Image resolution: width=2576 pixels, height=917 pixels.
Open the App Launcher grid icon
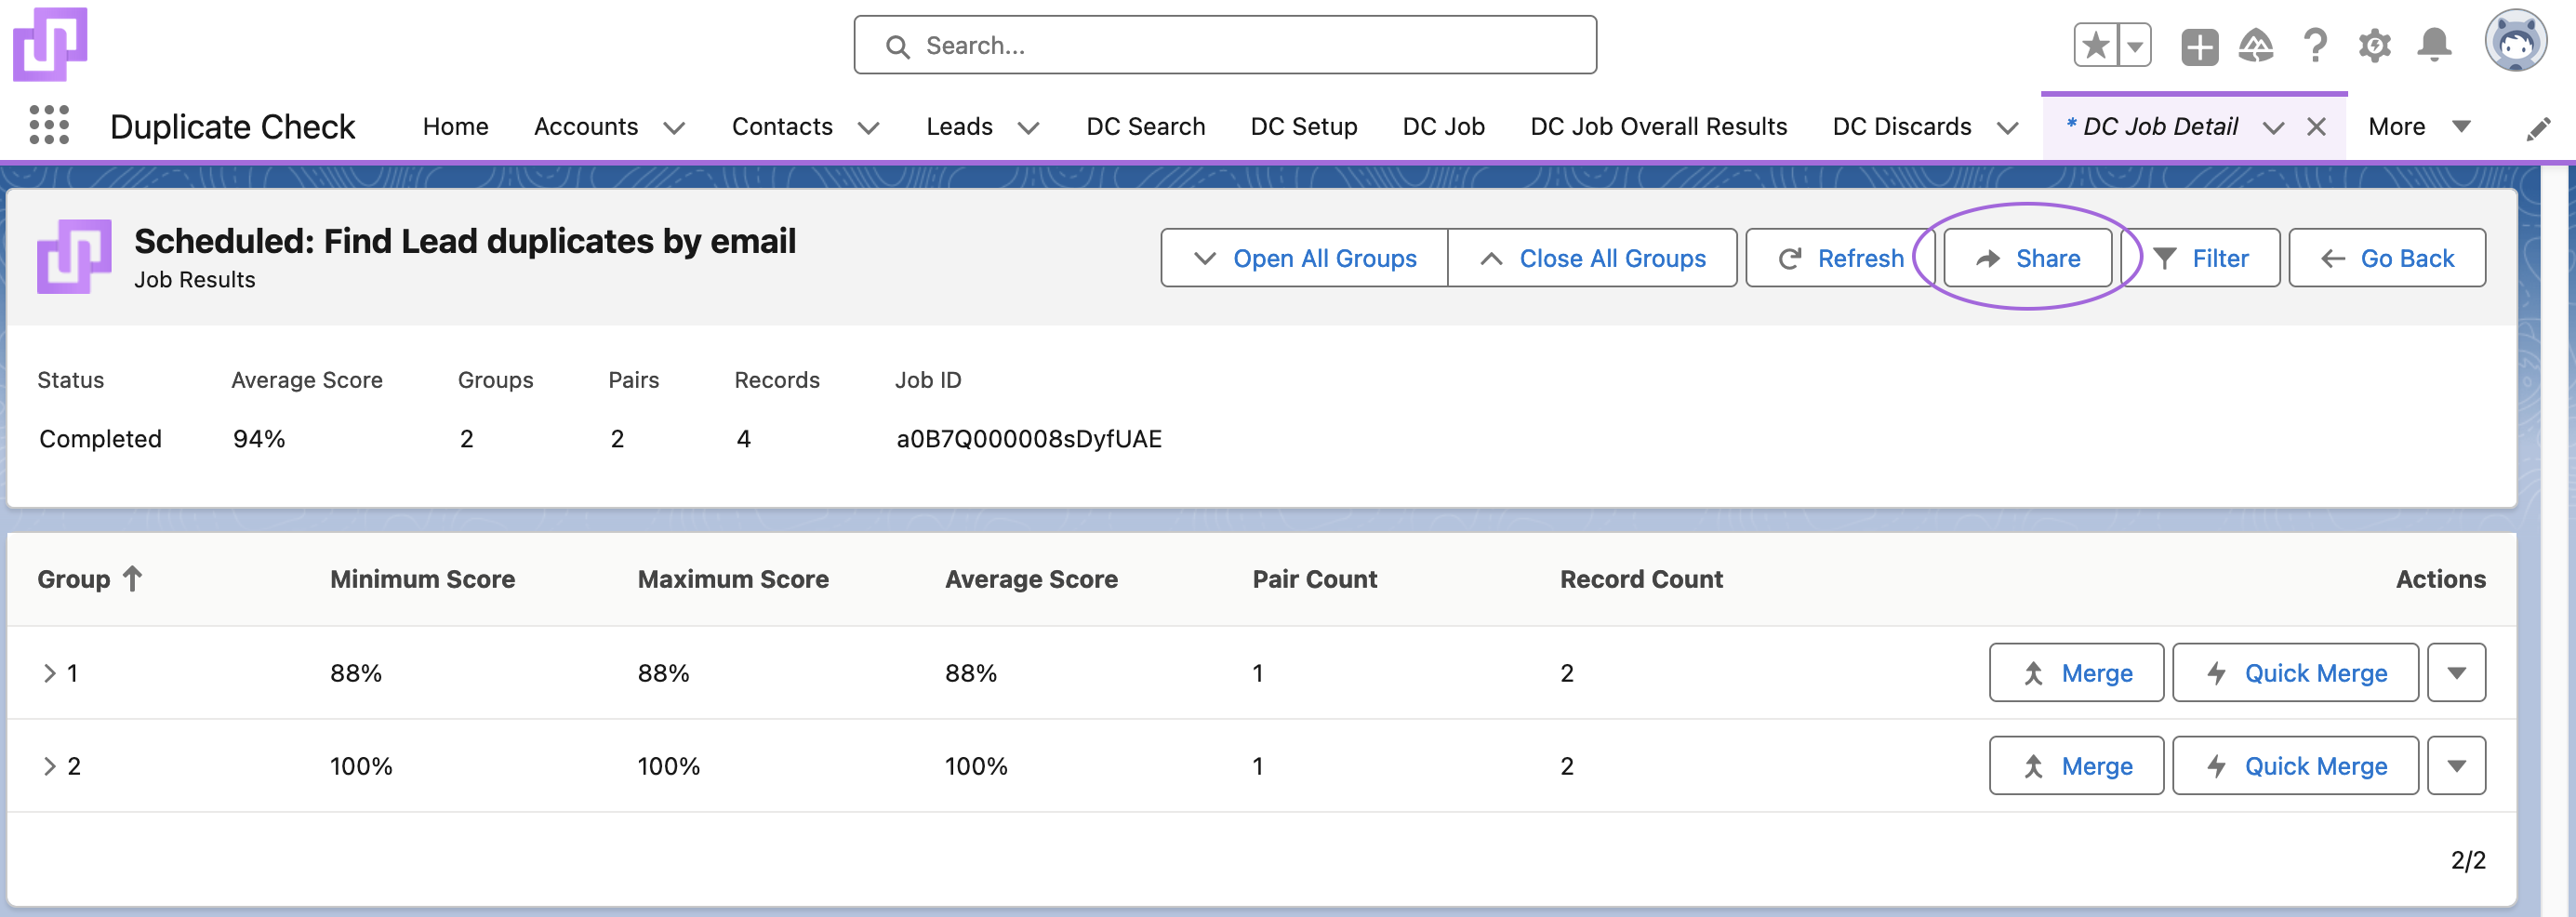pyautogui.click(x=49, y=125)
